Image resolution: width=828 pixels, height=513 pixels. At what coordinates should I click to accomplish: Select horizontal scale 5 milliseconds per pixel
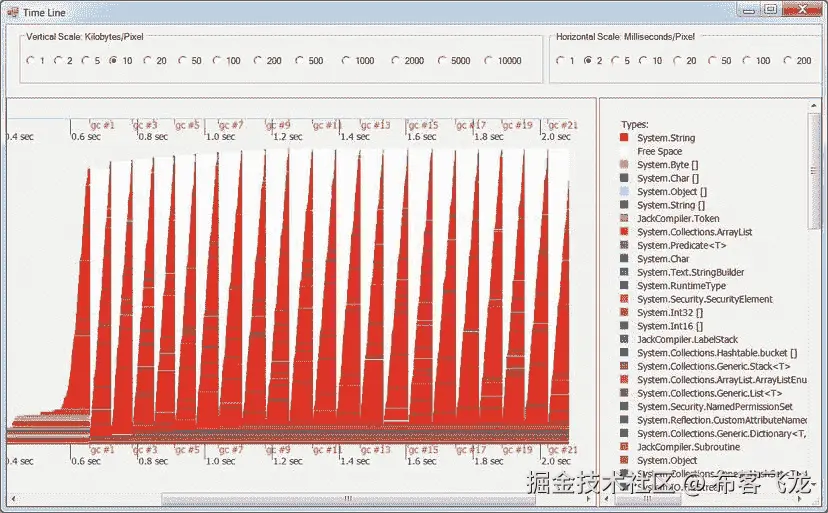pos(615,60)
